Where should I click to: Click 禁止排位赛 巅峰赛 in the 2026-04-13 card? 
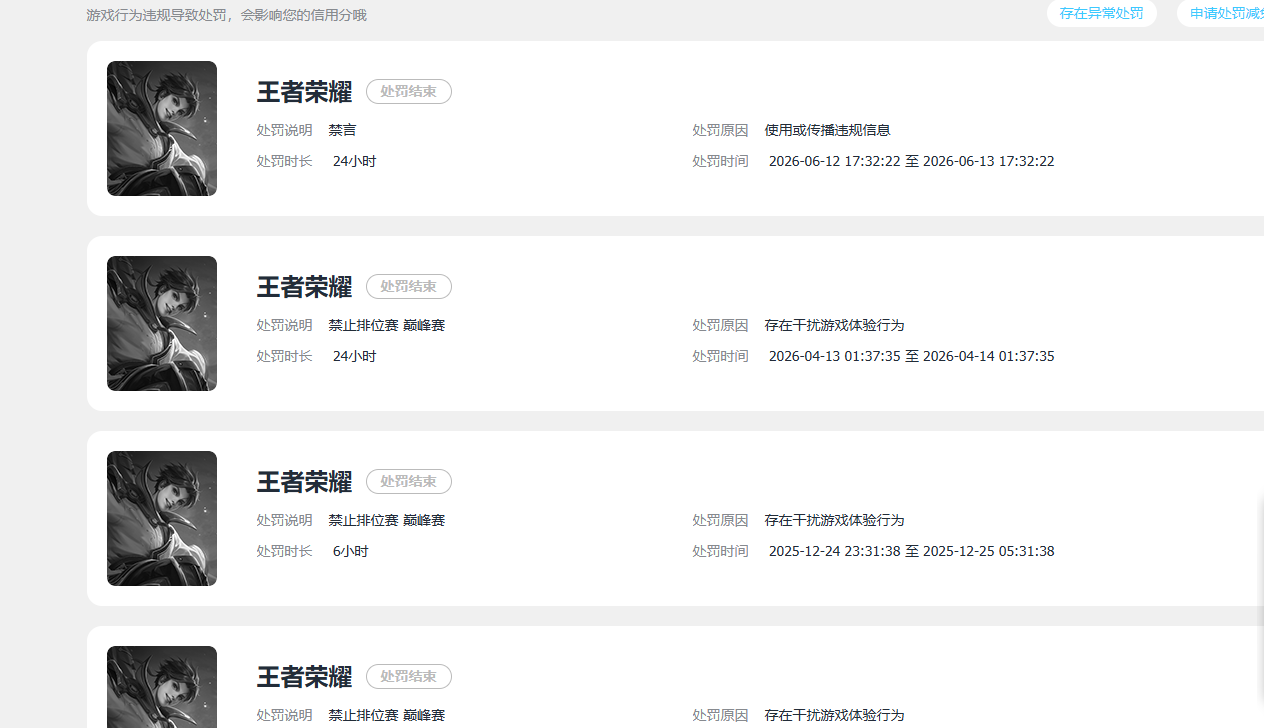click(386, 325)
